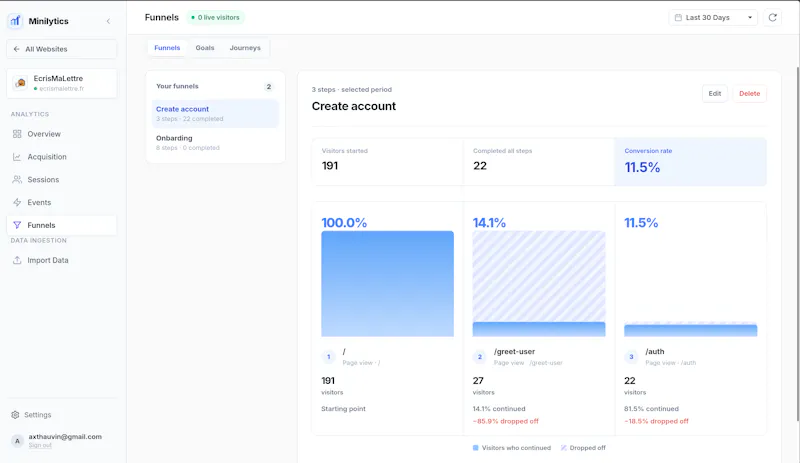Switch to the Goals tab
800x463 pixels.
(205, 48)
